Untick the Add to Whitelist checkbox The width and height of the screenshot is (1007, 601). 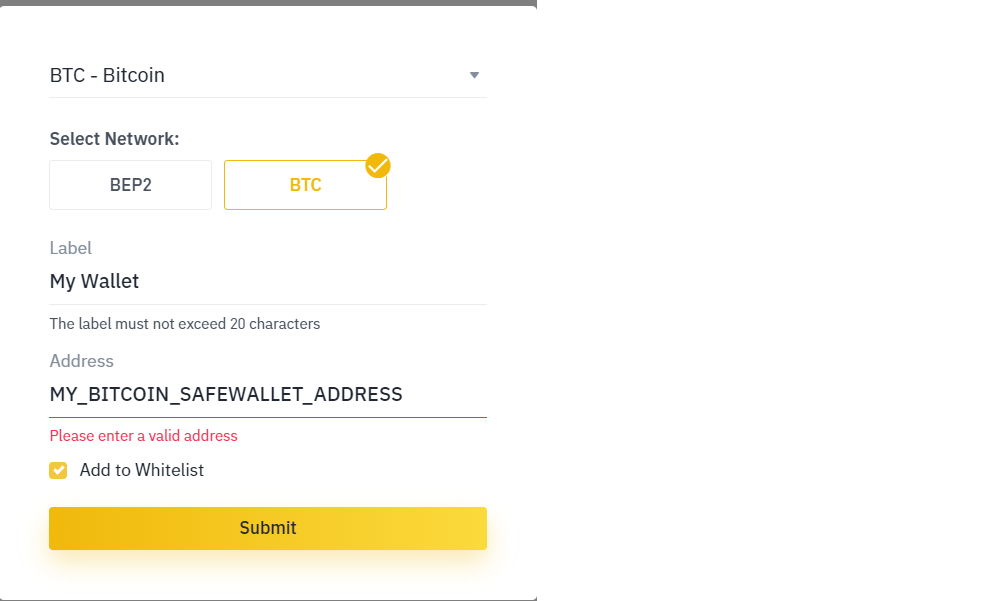58,471
